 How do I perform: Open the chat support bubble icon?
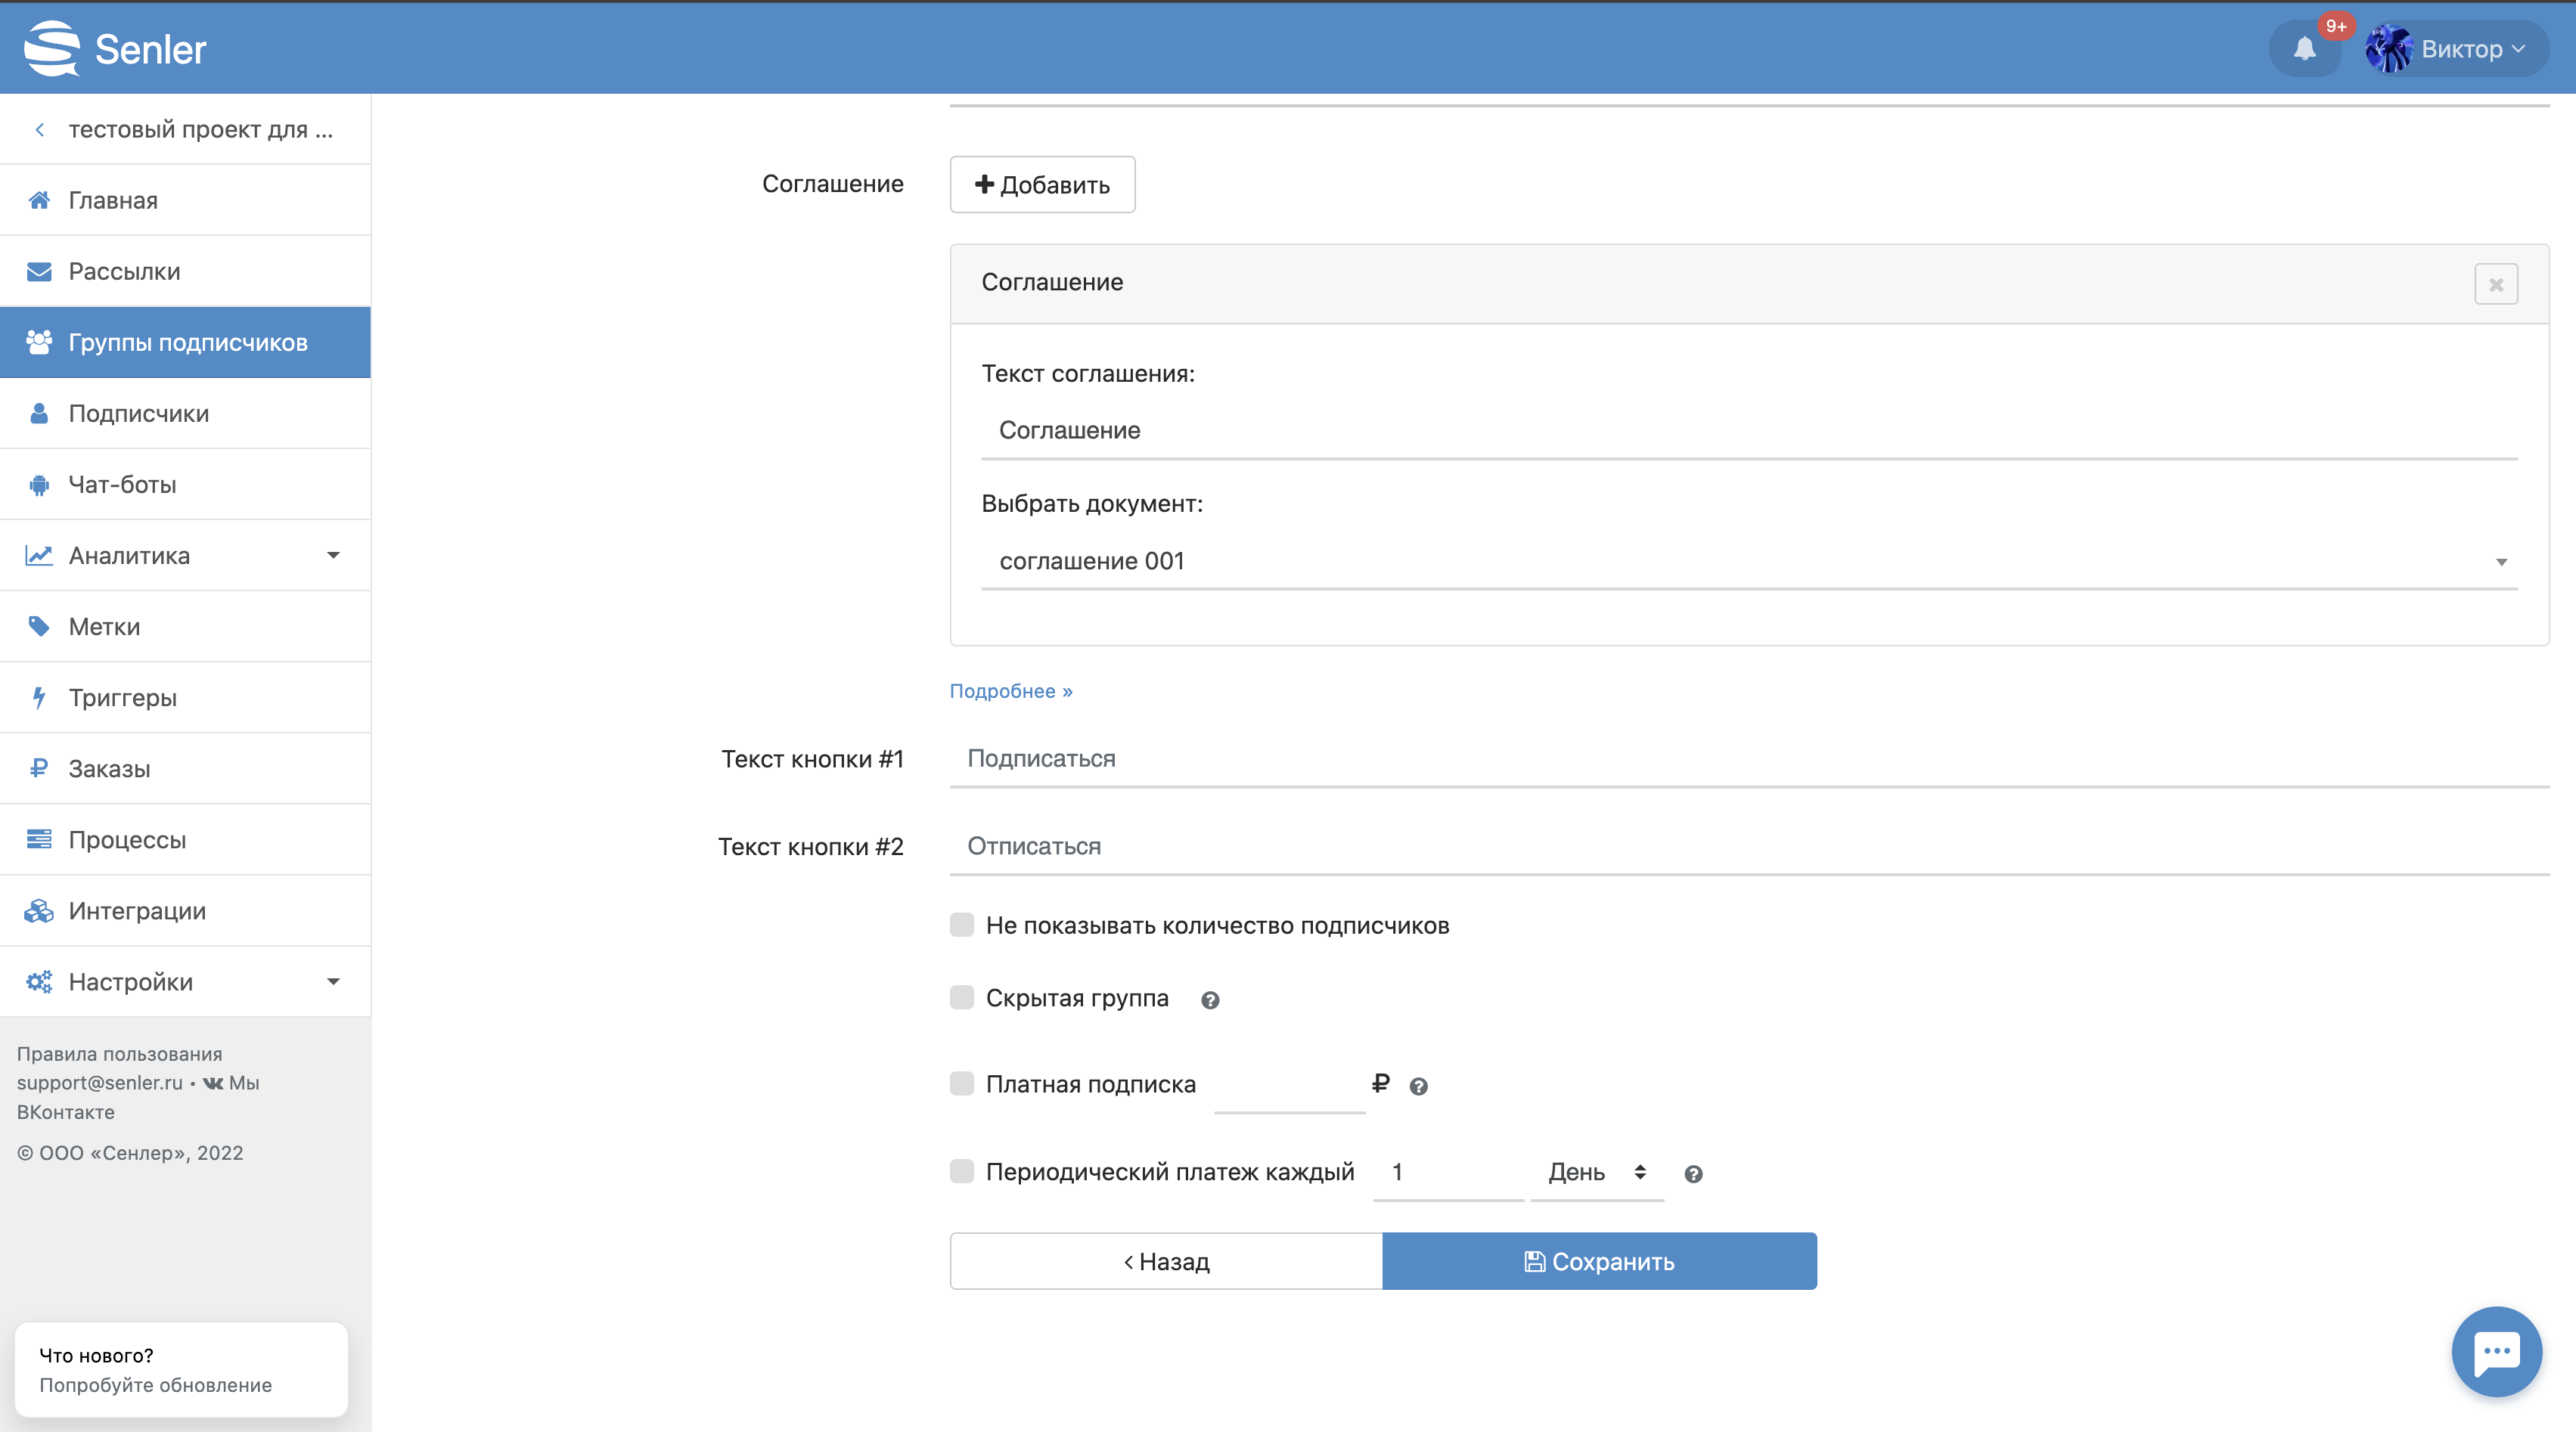point(2496,1351)
